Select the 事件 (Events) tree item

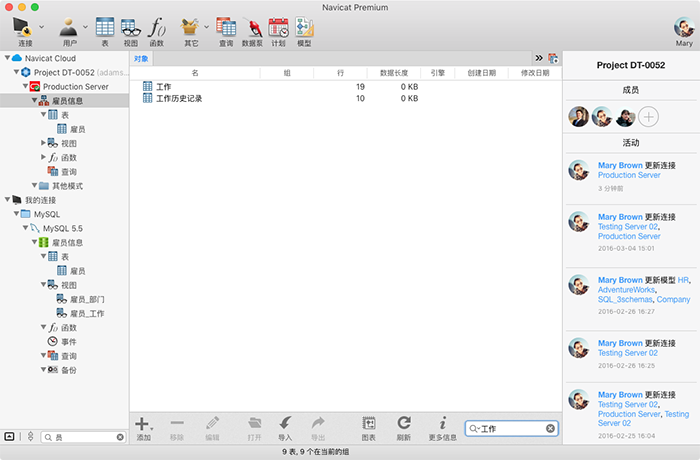[x=62, y=342]
